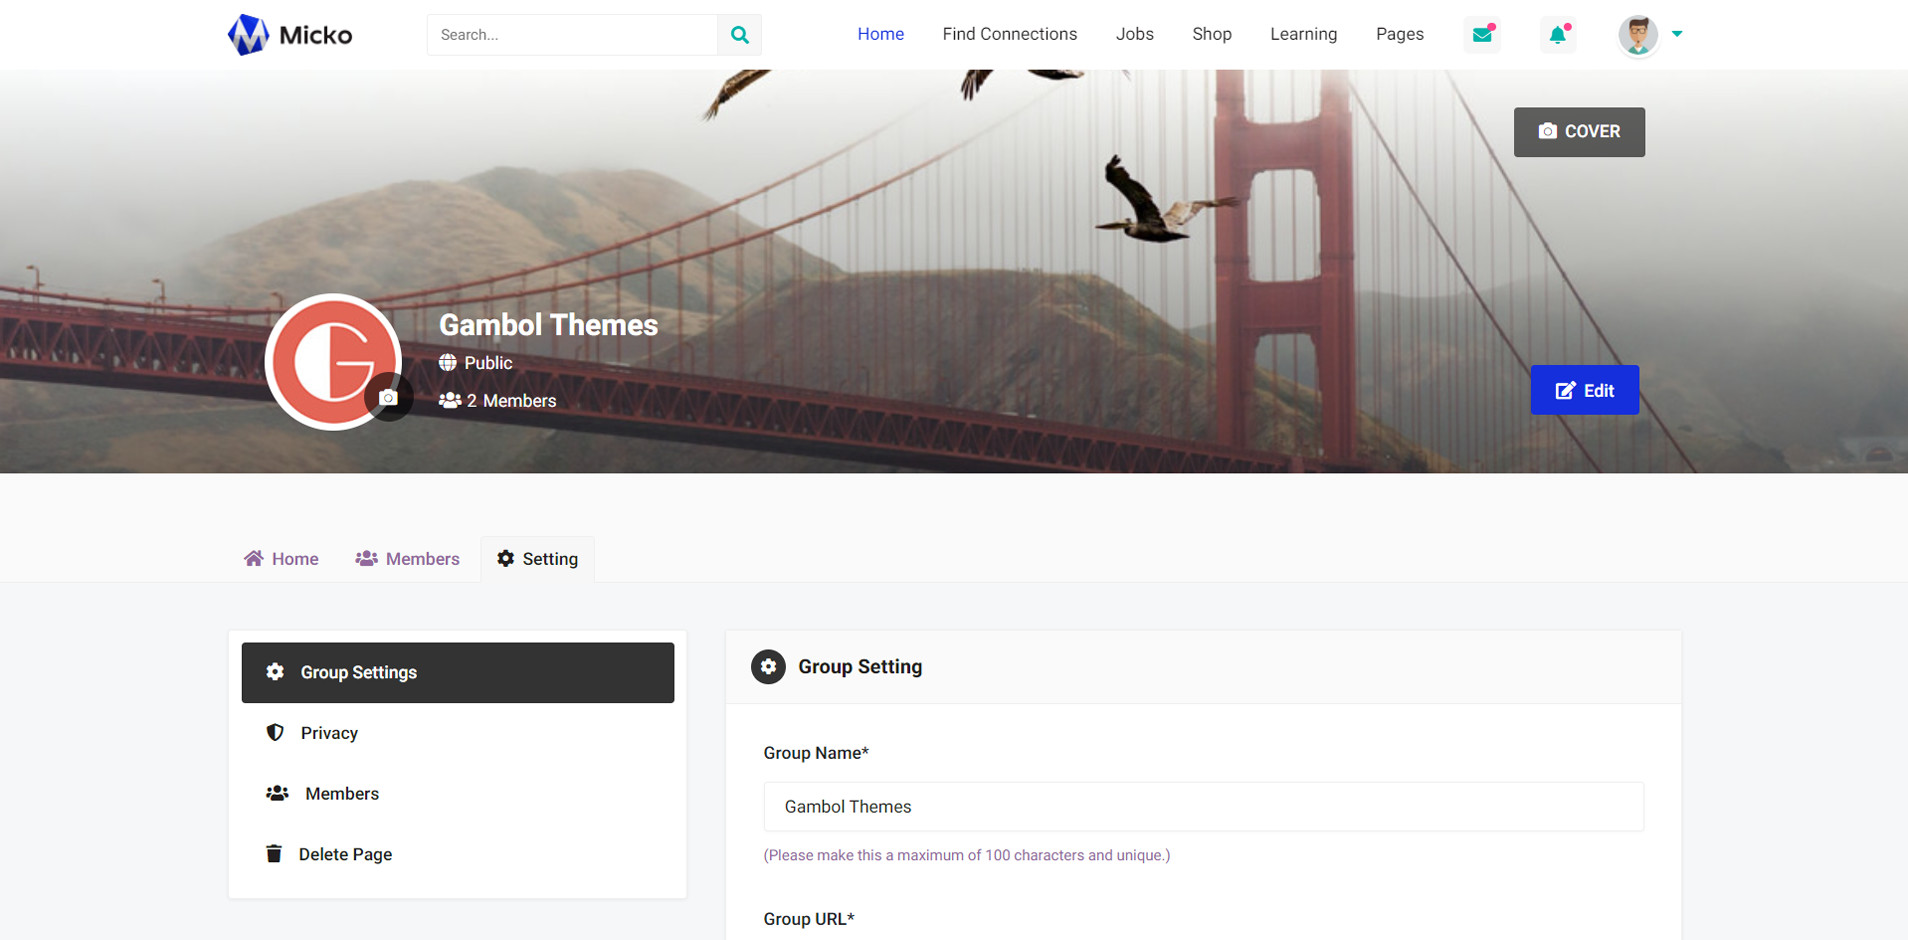Expand the profile dropdown arrow

click(1677, 34)
